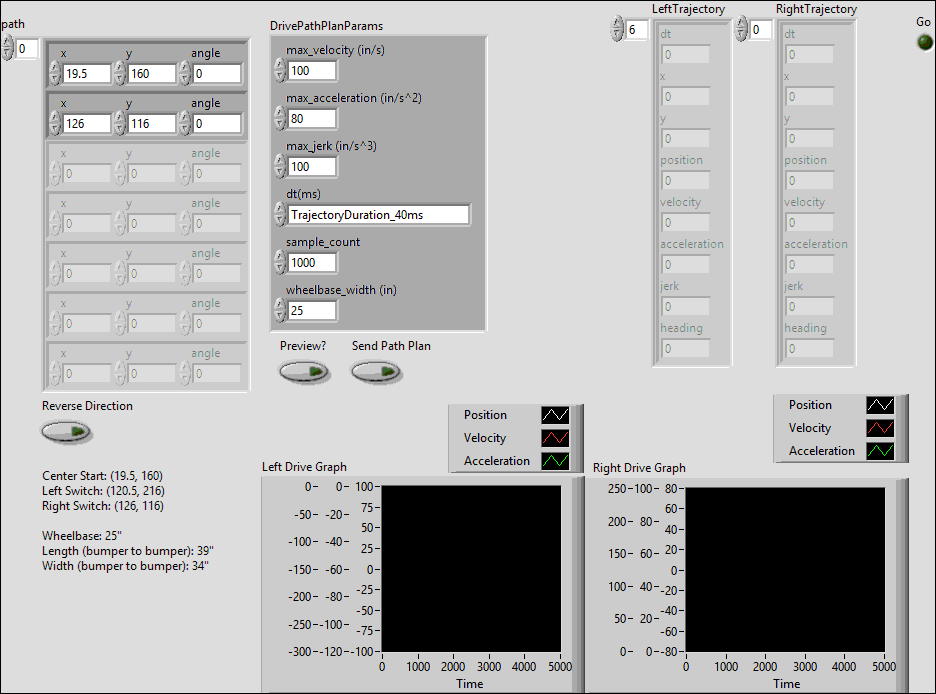Screen dimensions: 936x694
Task: Click the max_velocity input field
Action: [312, 71]
